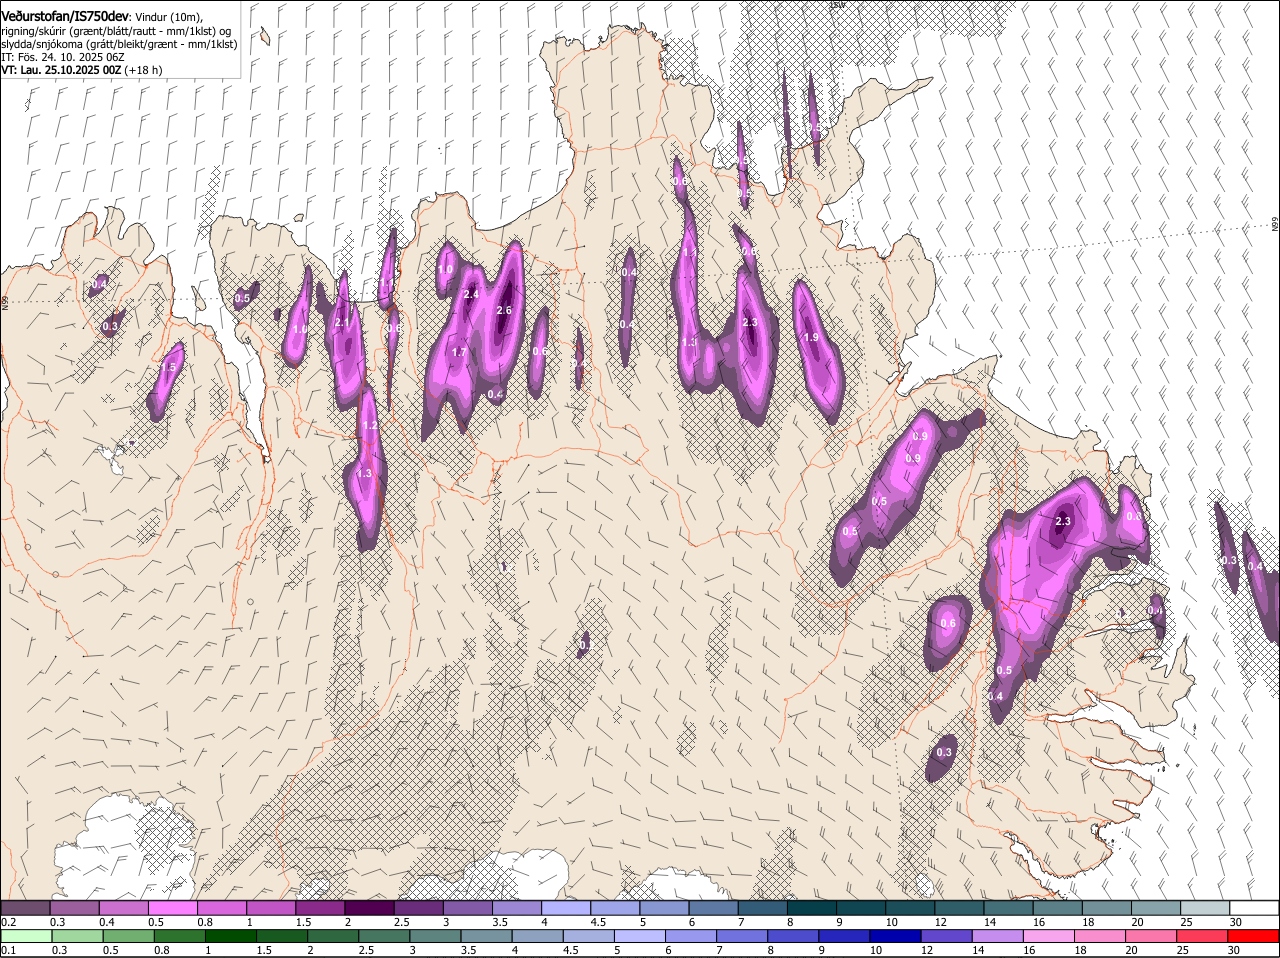
Task: Select the top legend swatch for 0.3–0.4
Action: click(74, 907)
